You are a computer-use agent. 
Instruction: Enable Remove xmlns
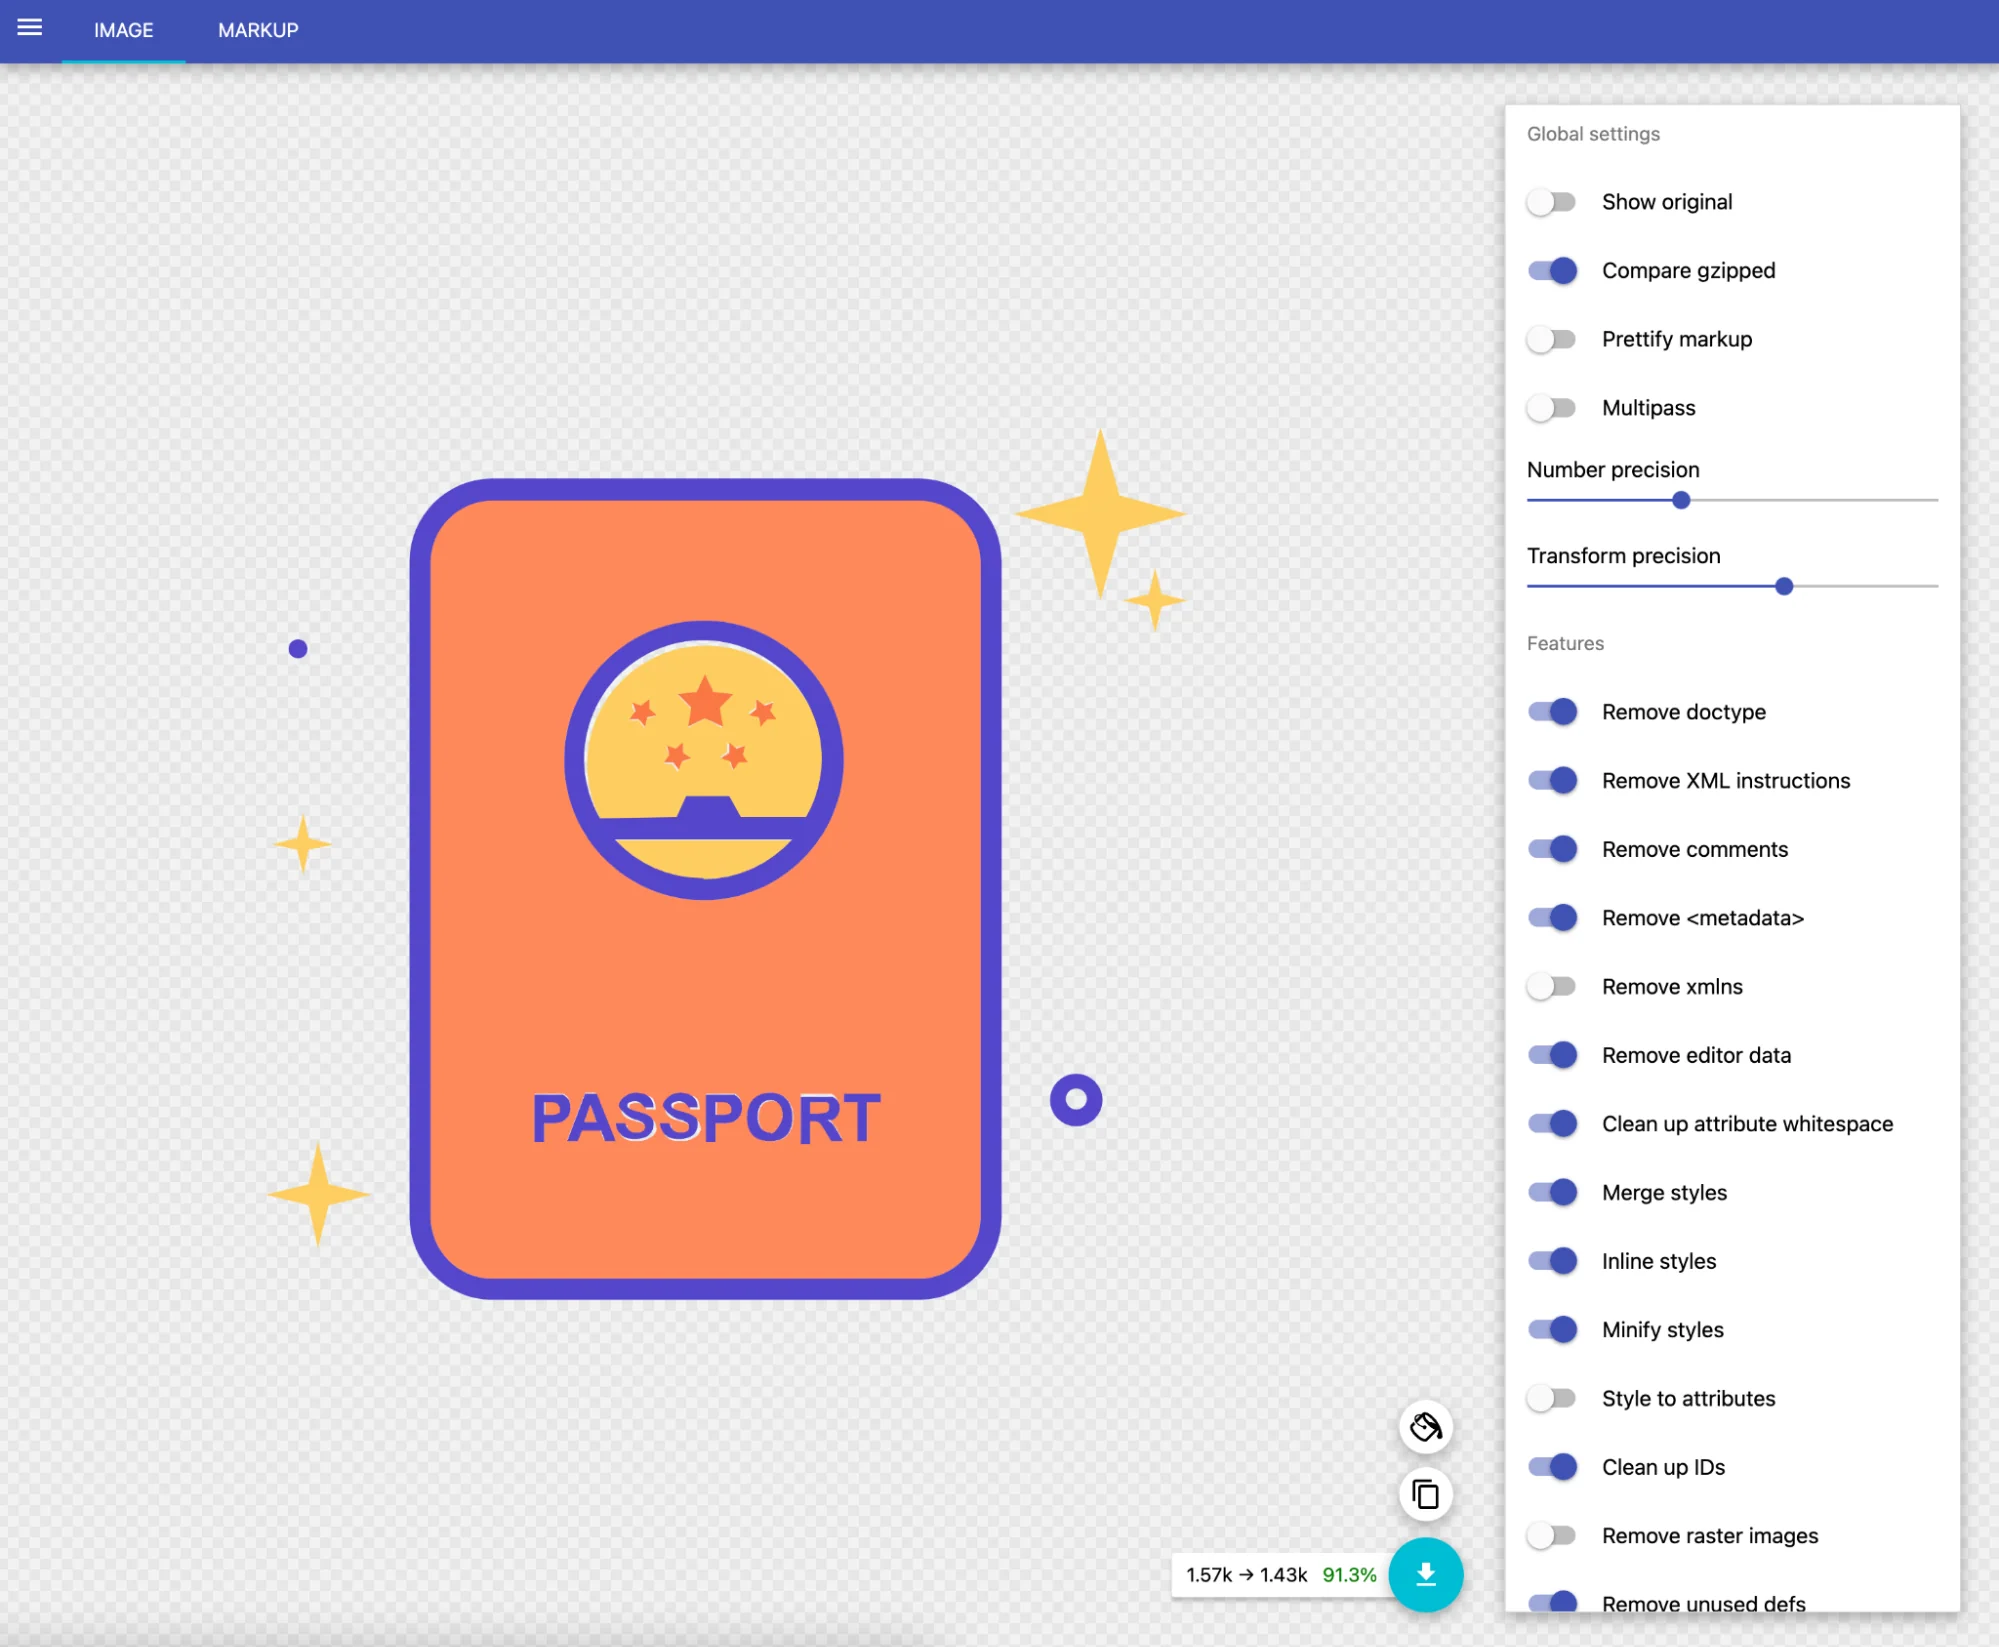pos(1552,986)
